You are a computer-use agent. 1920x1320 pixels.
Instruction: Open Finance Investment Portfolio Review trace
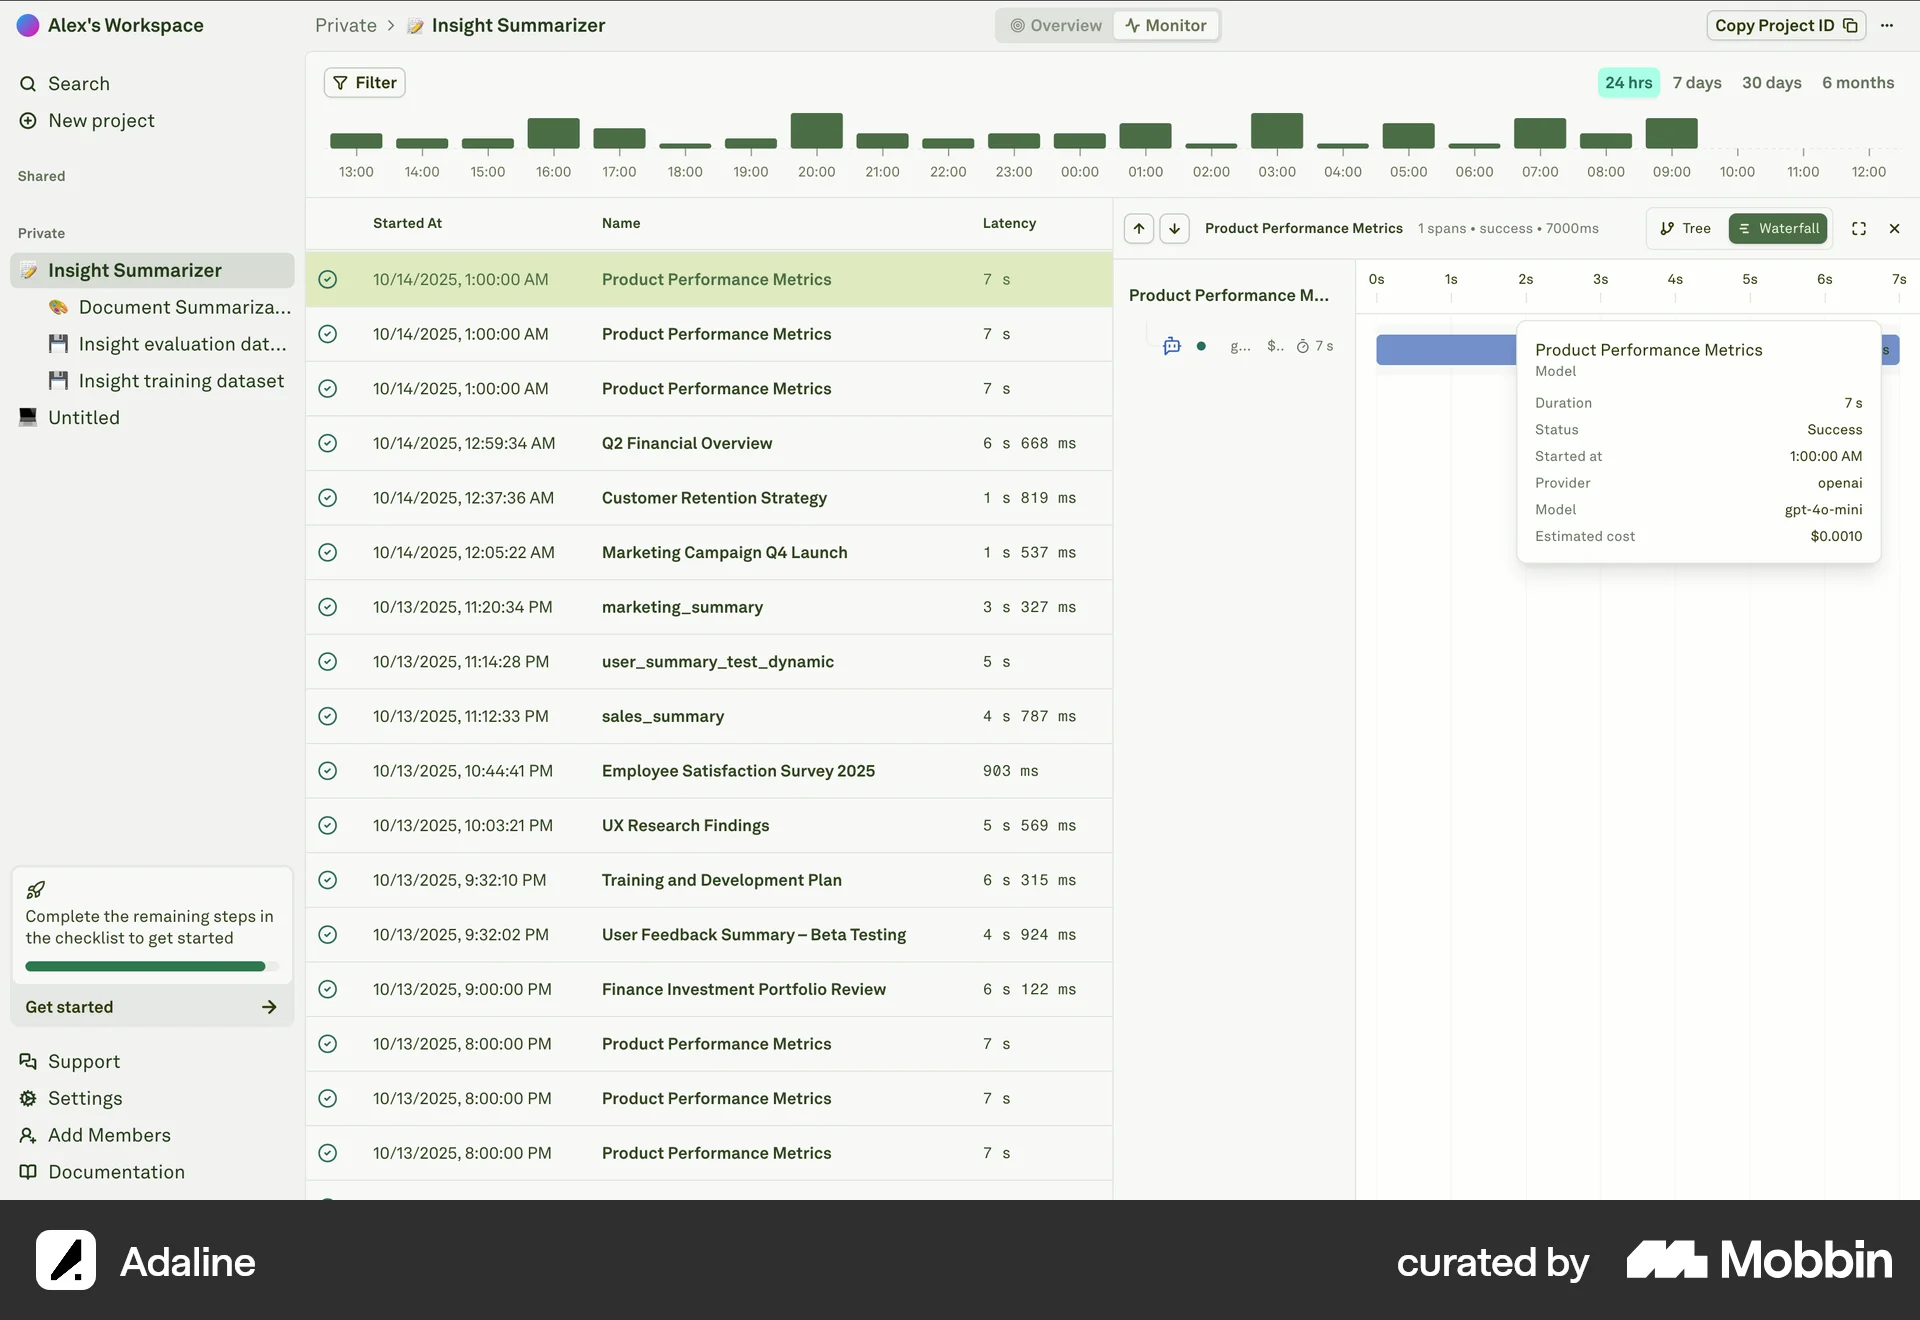click(709, 989)
